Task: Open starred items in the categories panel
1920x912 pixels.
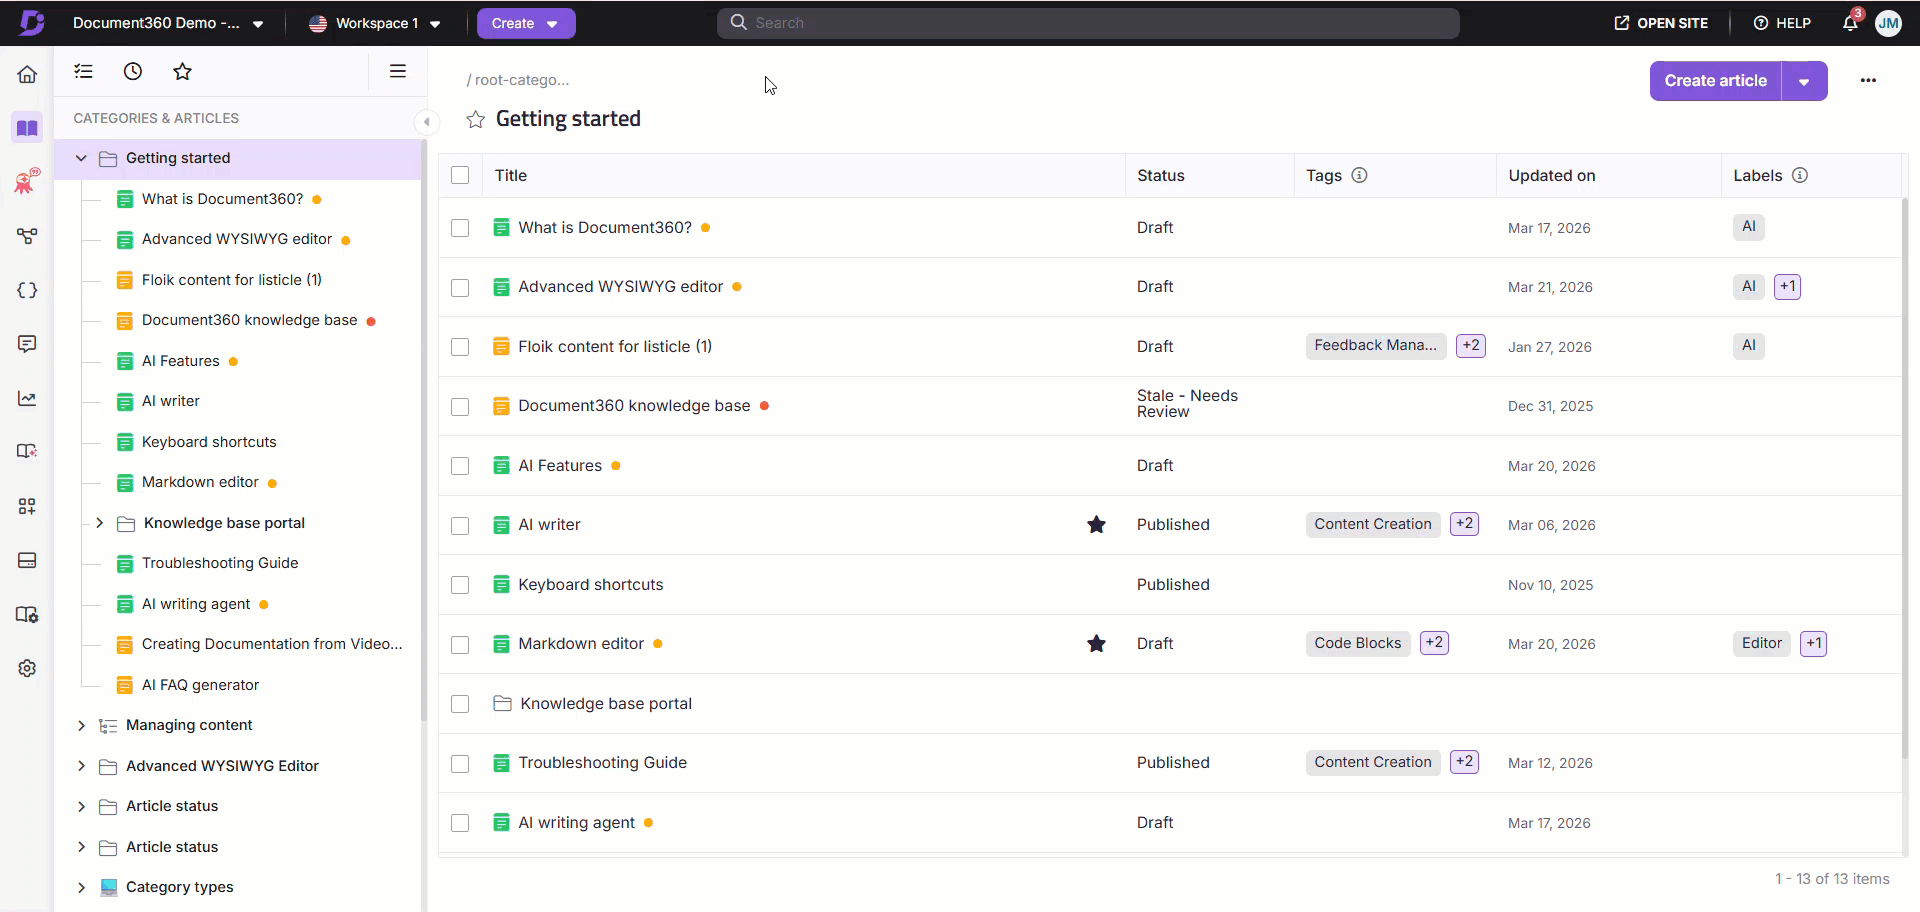Action: (x=182, y=71)
